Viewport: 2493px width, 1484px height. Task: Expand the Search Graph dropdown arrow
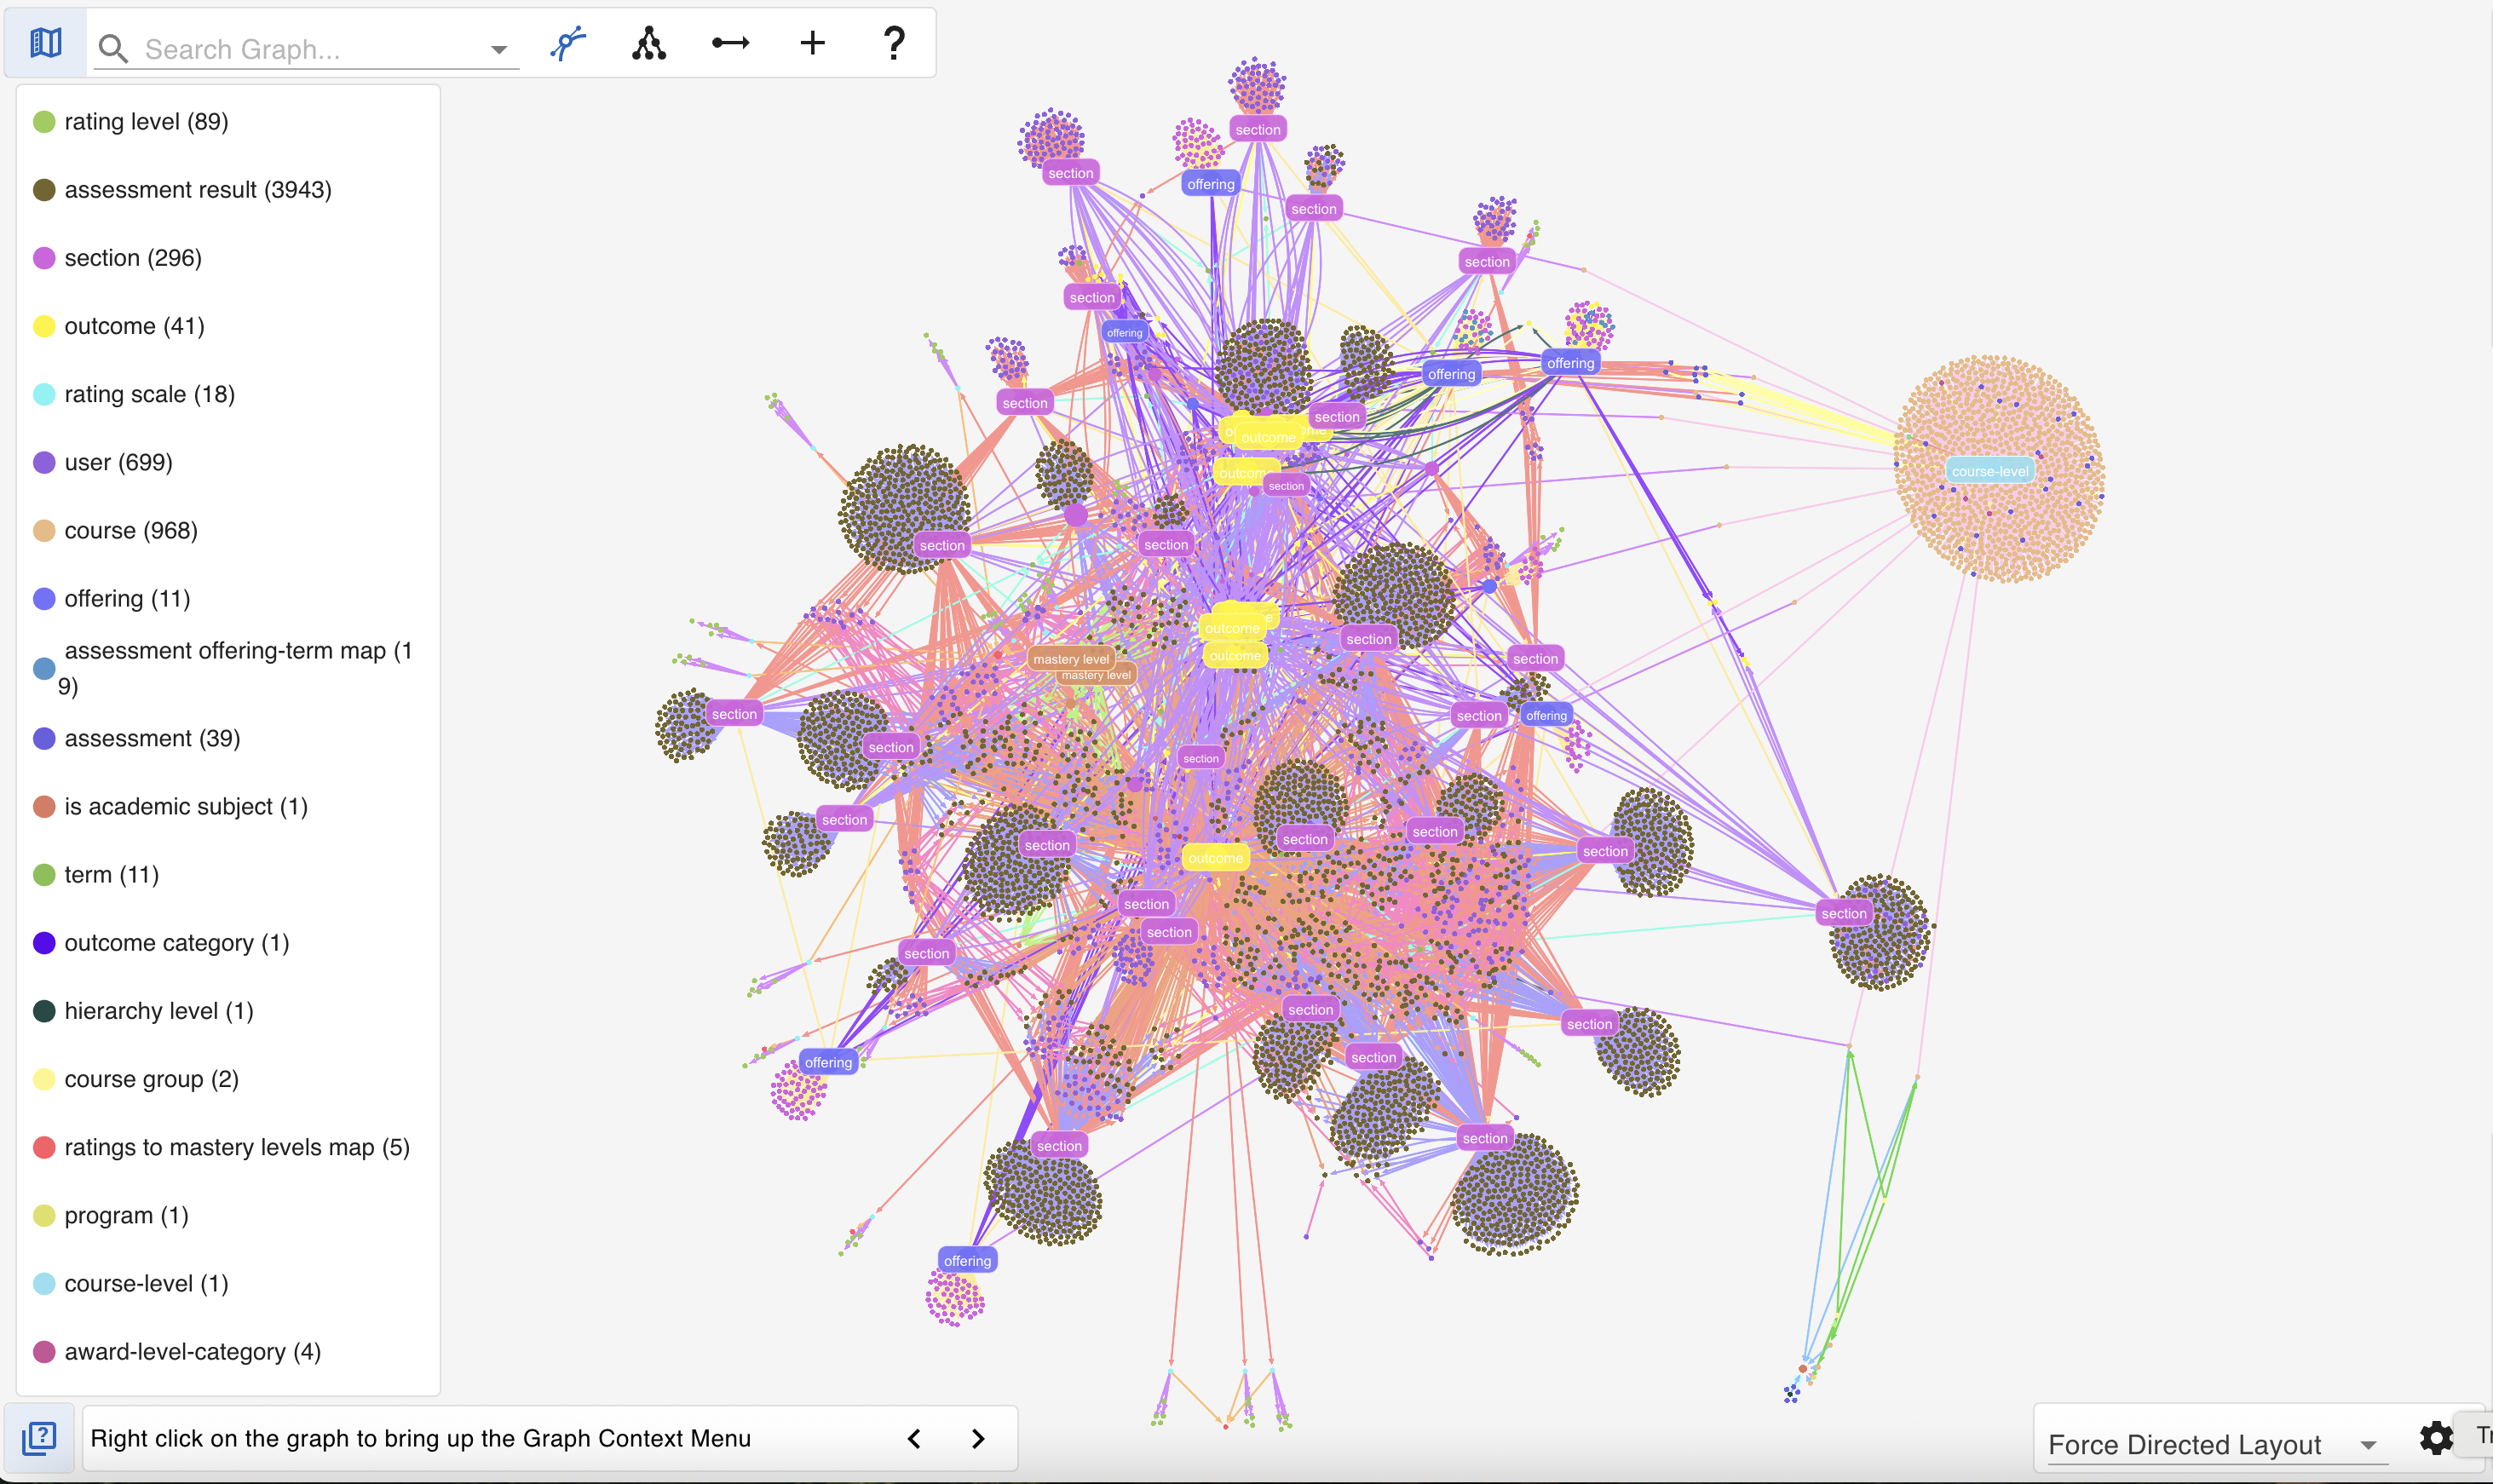point(498,49)
